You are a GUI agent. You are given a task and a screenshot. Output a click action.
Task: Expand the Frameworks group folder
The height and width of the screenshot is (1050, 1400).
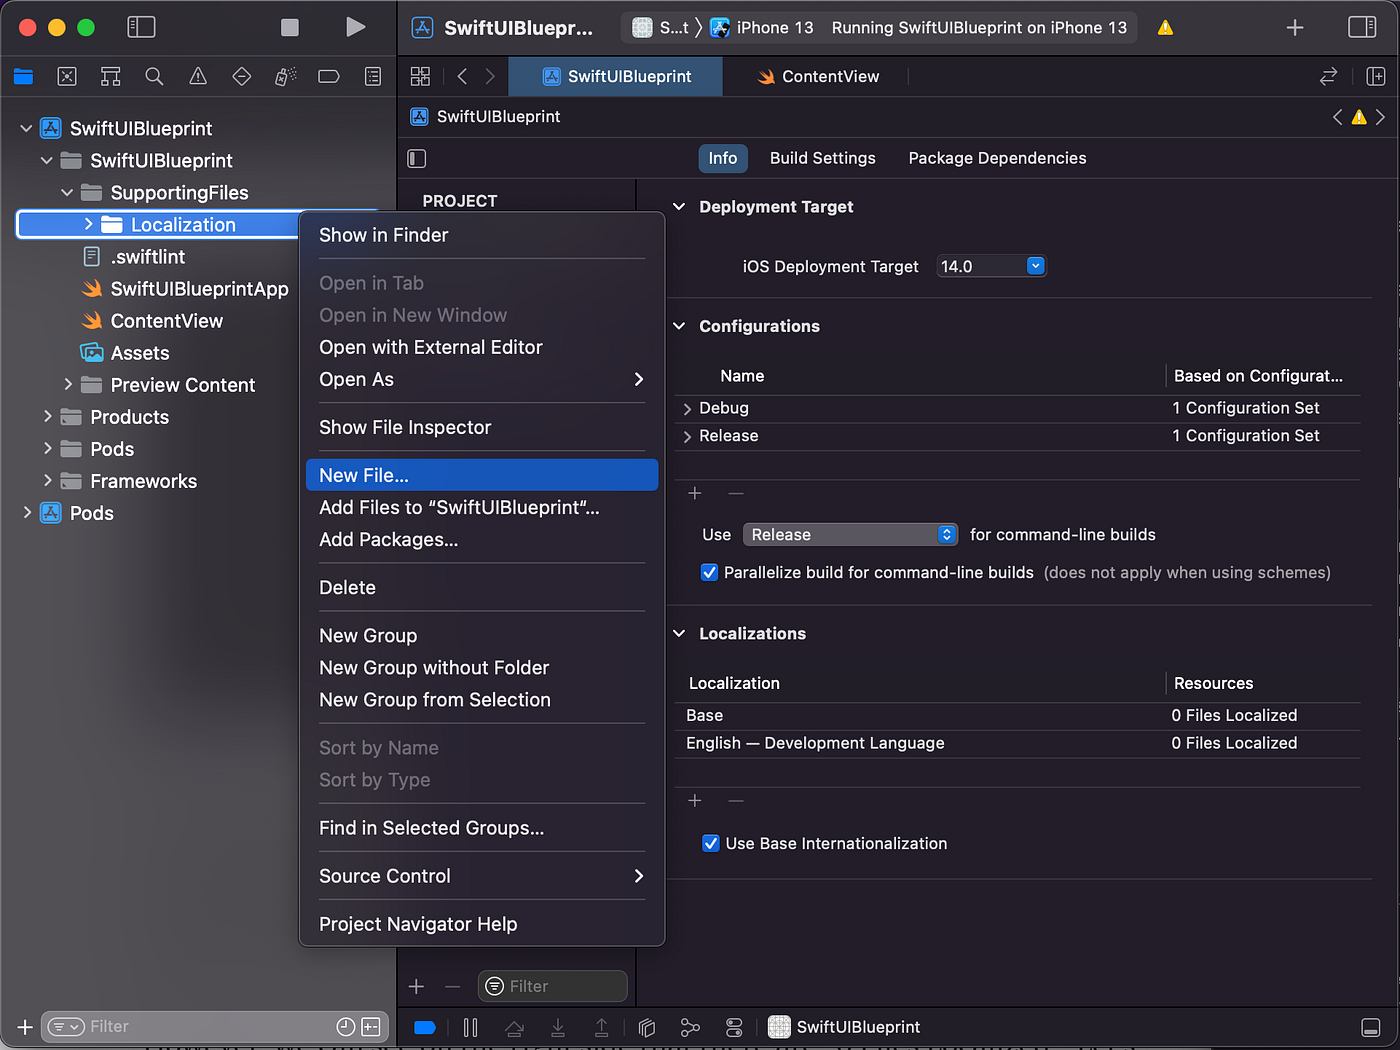tap(47, 480)
